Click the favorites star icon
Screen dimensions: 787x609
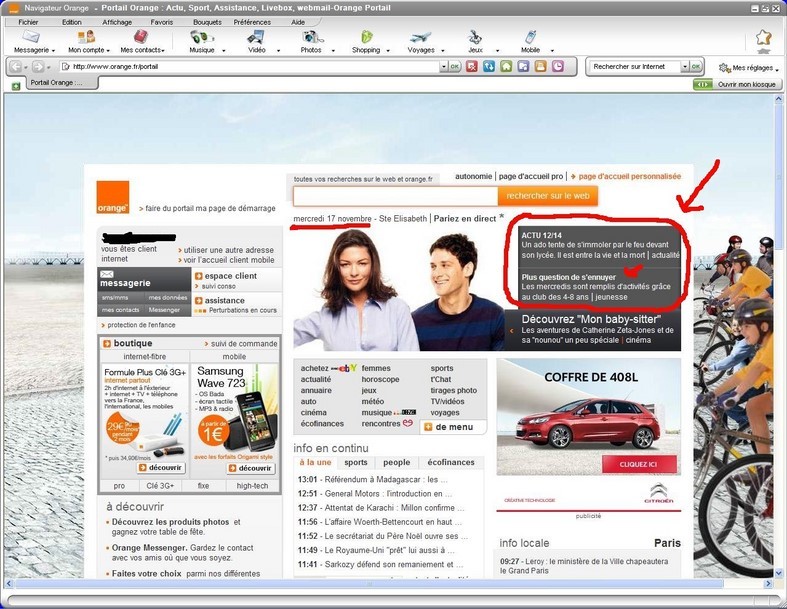(763, 38)
